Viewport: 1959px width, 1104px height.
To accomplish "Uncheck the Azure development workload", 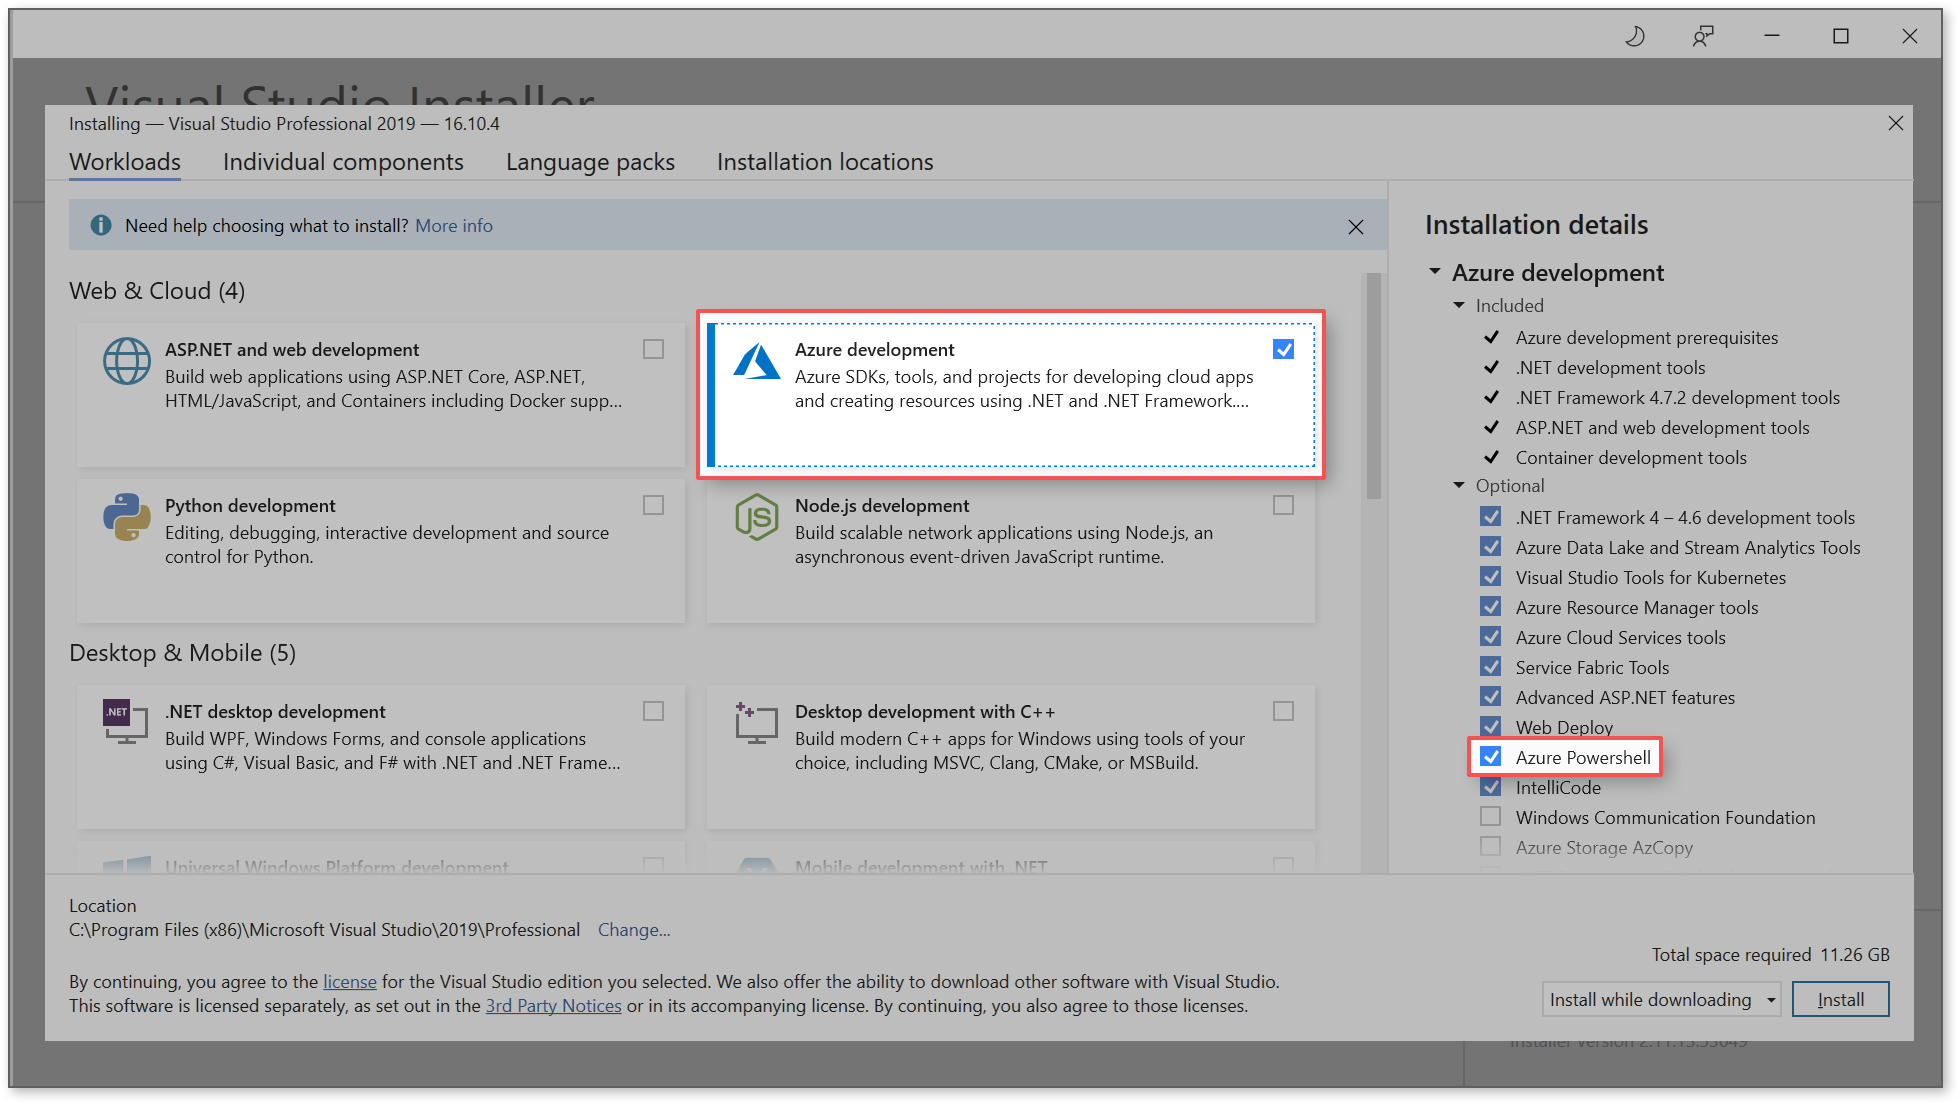I will pos(1283,349).
